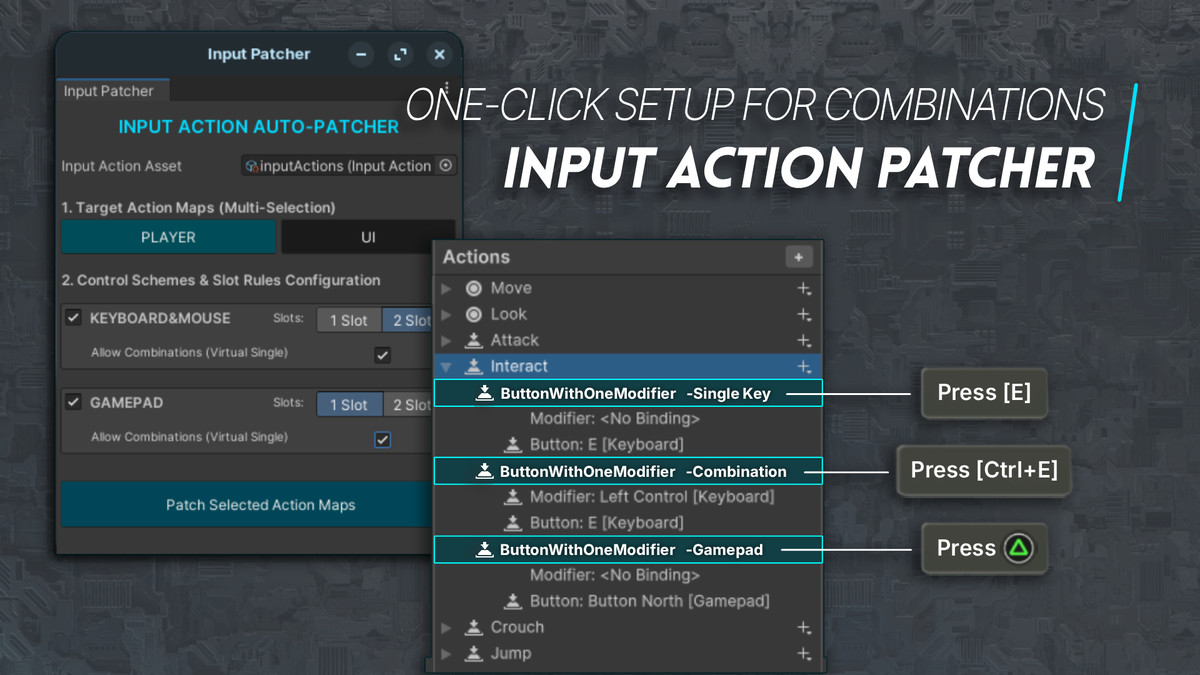Expand the Move action
Image resolution: width=1200 pixels, height=675 pixels.
point(447,289)
